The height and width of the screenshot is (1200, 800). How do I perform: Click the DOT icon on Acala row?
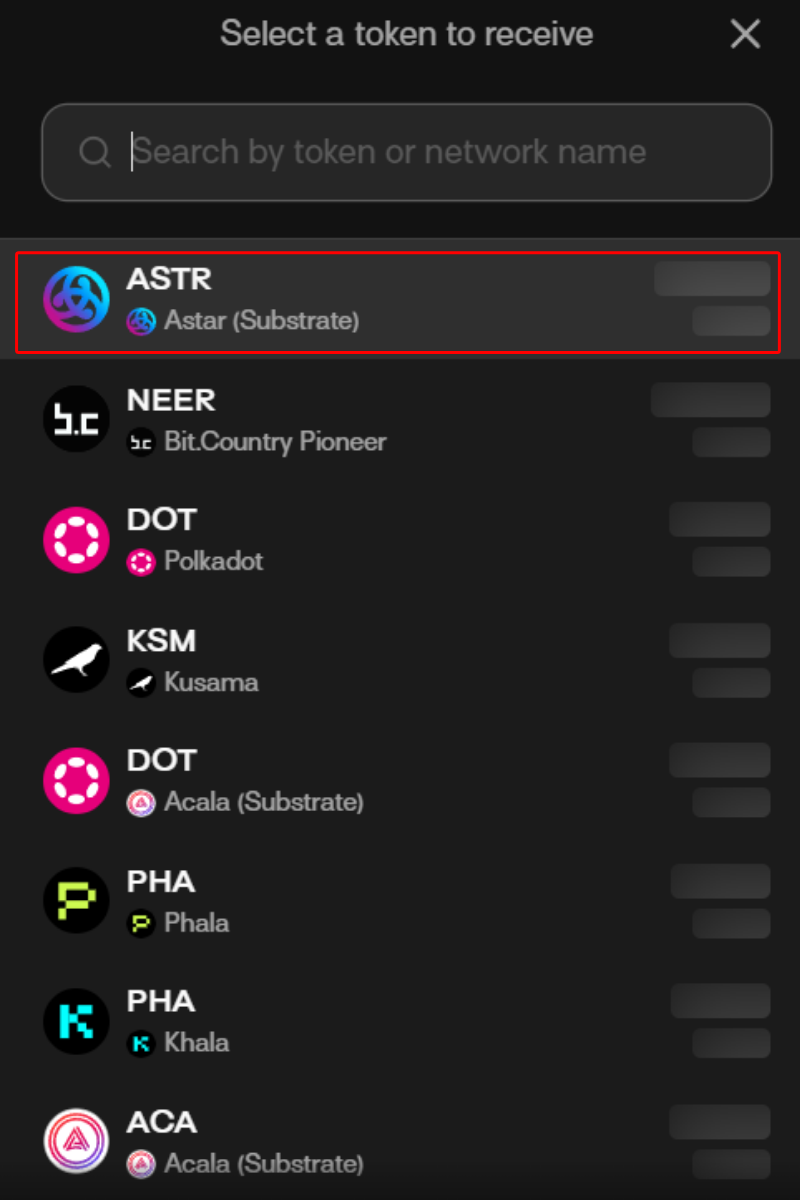pyautogui.click(x=76, y=780)
